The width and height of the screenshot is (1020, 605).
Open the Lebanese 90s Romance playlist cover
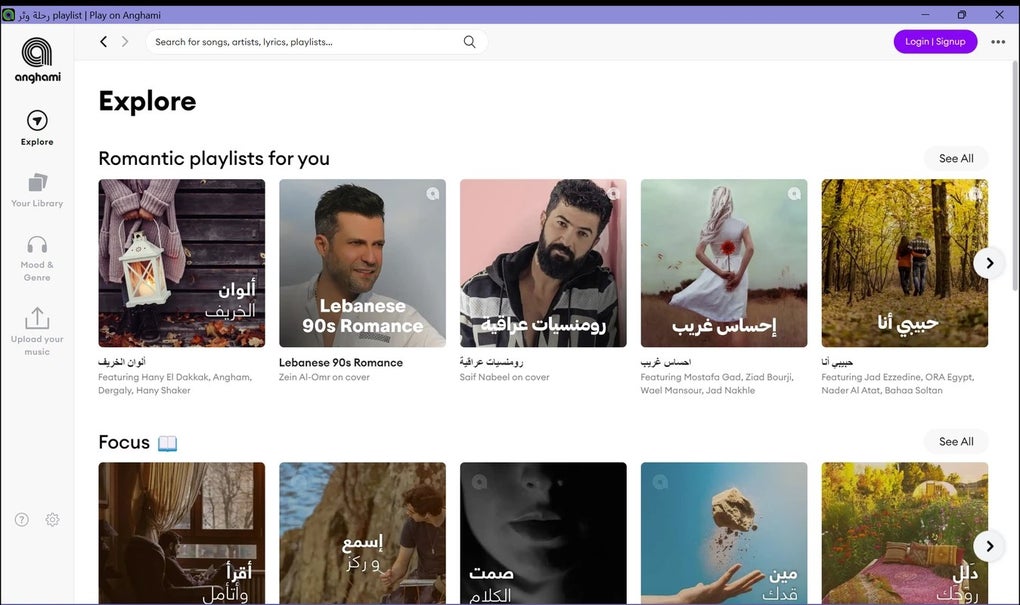coord(362,263)
